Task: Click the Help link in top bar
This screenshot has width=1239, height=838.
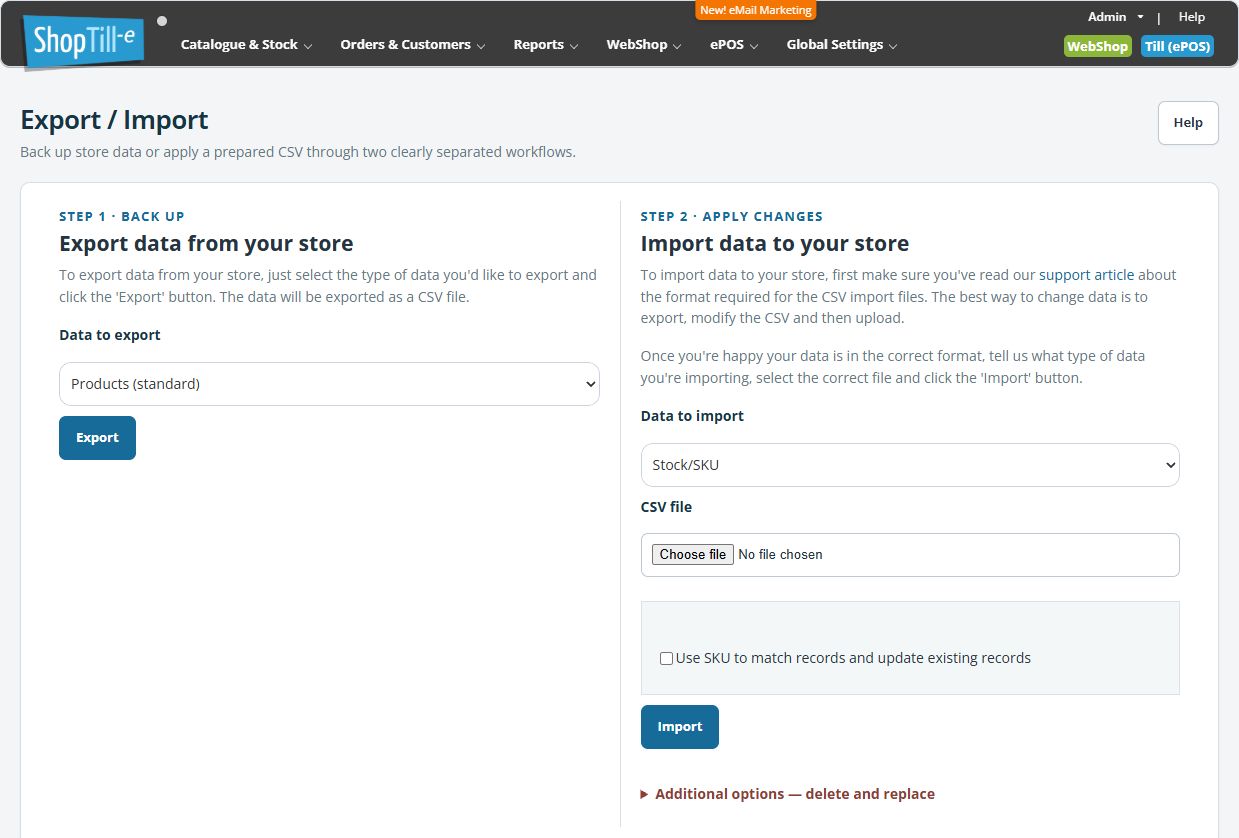Action: click(x=1191, y=17)
